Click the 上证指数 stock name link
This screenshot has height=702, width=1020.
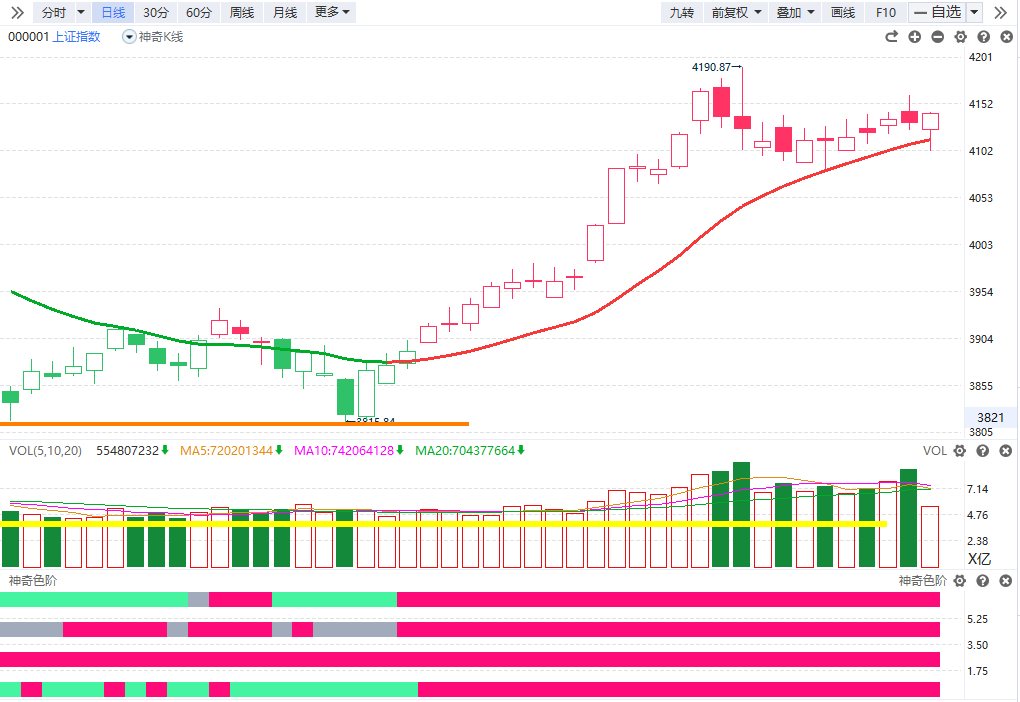point(76,37)
